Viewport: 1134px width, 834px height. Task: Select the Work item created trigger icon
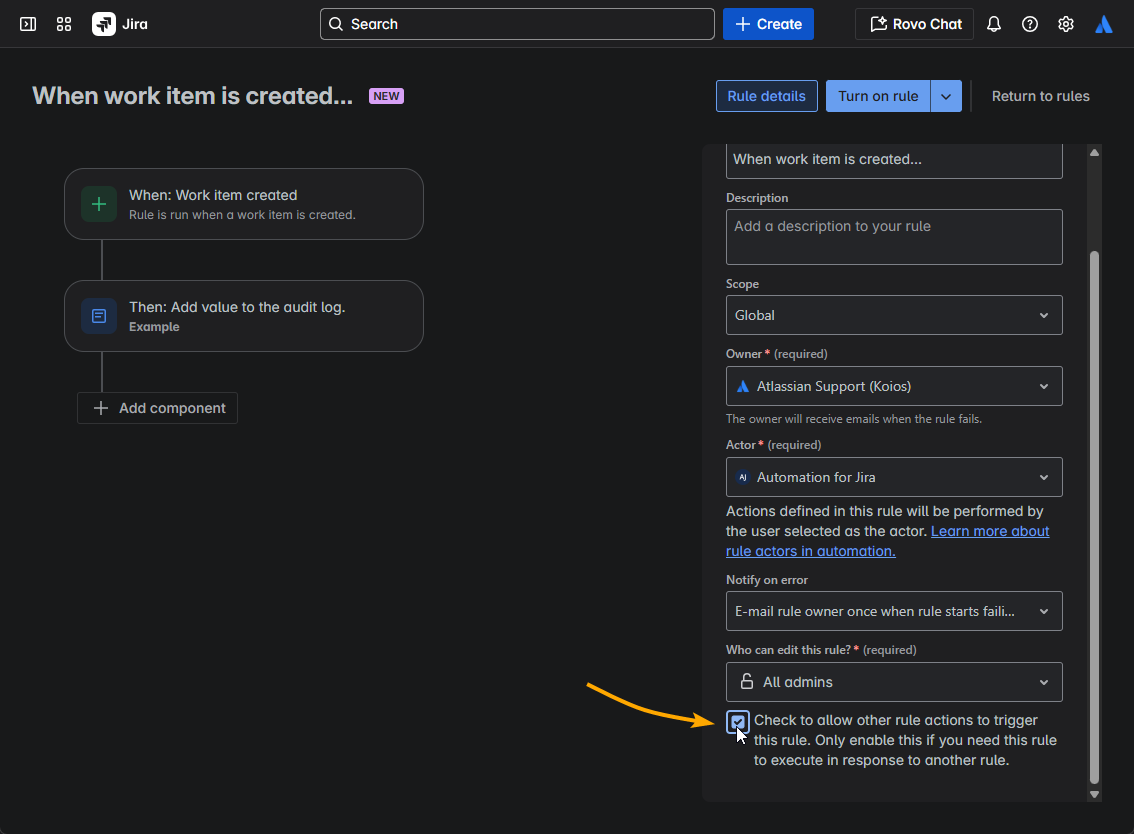pos(99,203)
